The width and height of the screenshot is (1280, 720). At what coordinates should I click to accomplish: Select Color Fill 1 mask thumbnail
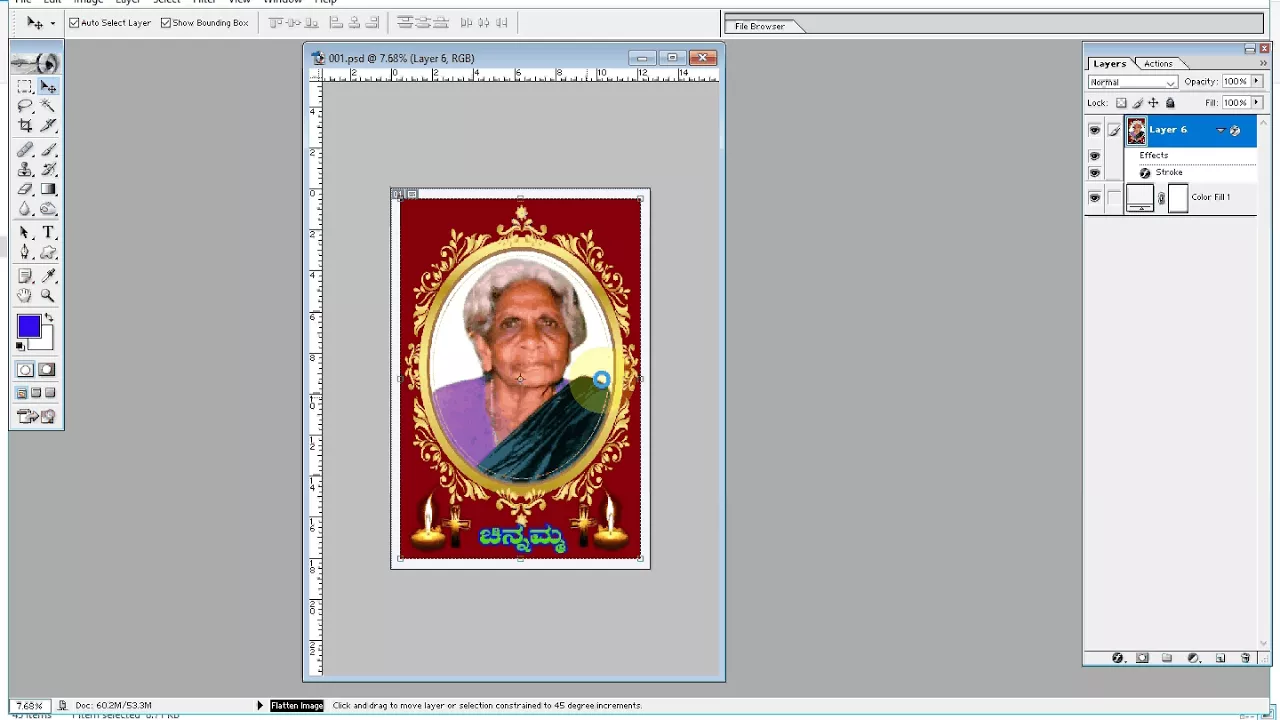pyautogui.click(x=1178, y=198)
